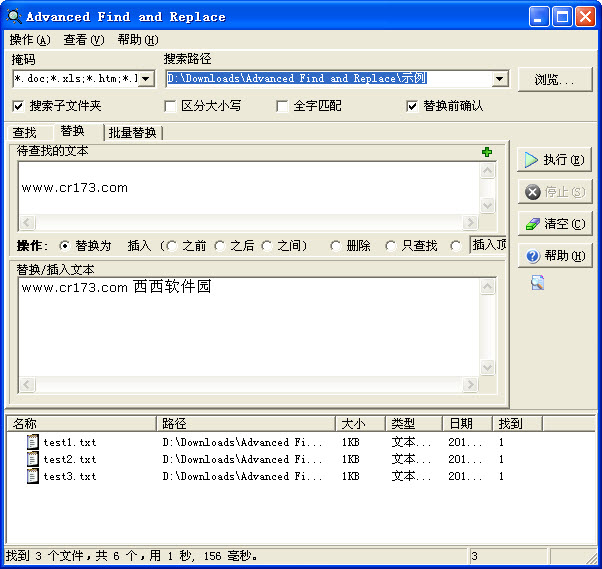The image size is (602, 569).
Task: Sort results by 大小 column header
Action: point(360,424)
